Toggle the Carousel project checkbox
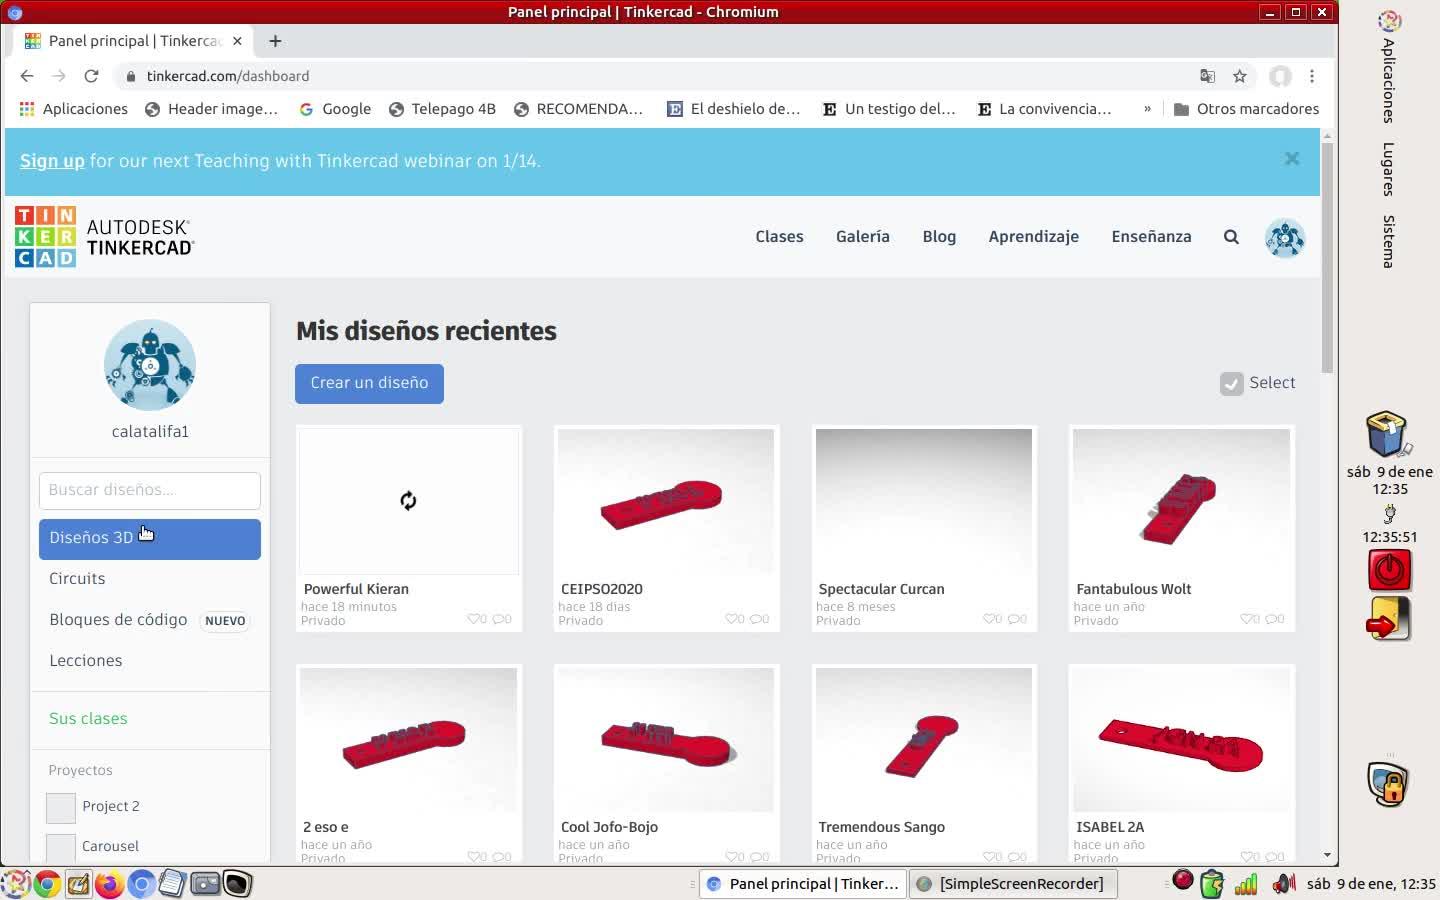Viewport: 1440px width, 900px height. [x=61, y=847]
